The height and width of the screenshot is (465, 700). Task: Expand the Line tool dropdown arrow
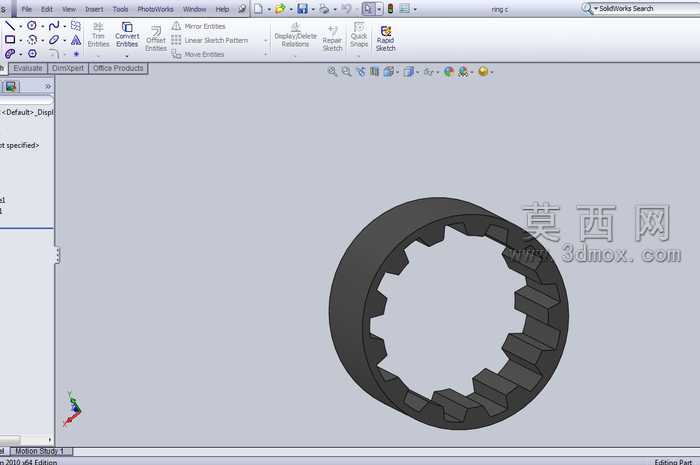(x=21, y=26)
